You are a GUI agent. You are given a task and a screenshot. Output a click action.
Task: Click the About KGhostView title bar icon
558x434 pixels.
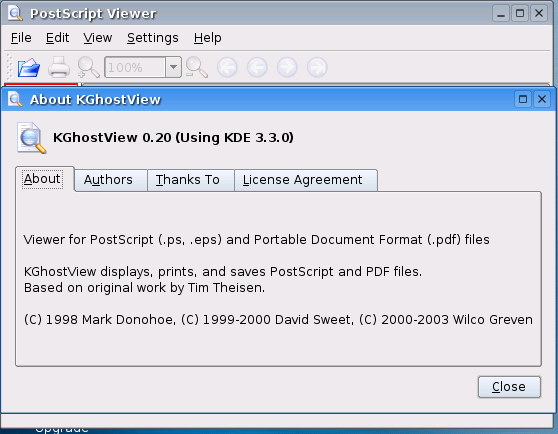(x=15, y=99)
